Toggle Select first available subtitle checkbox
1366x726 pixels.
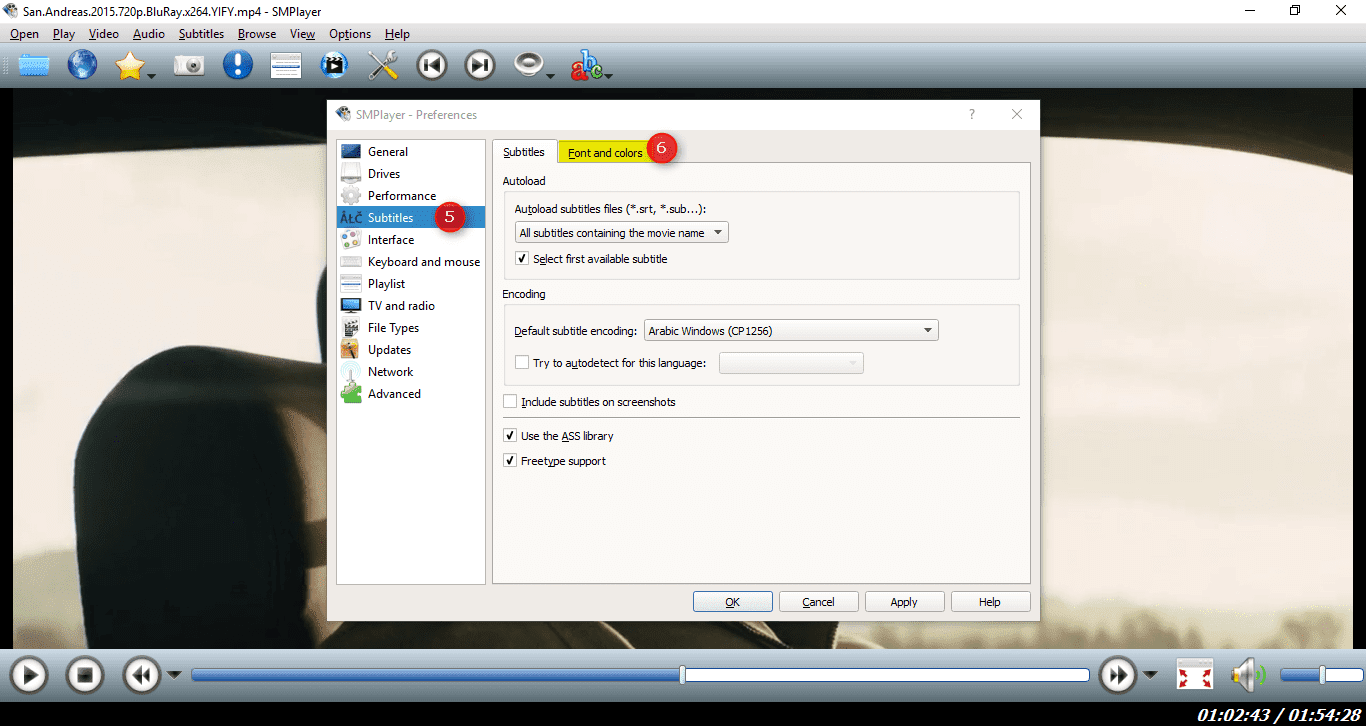pyautogui.click(x=522, y=259)
